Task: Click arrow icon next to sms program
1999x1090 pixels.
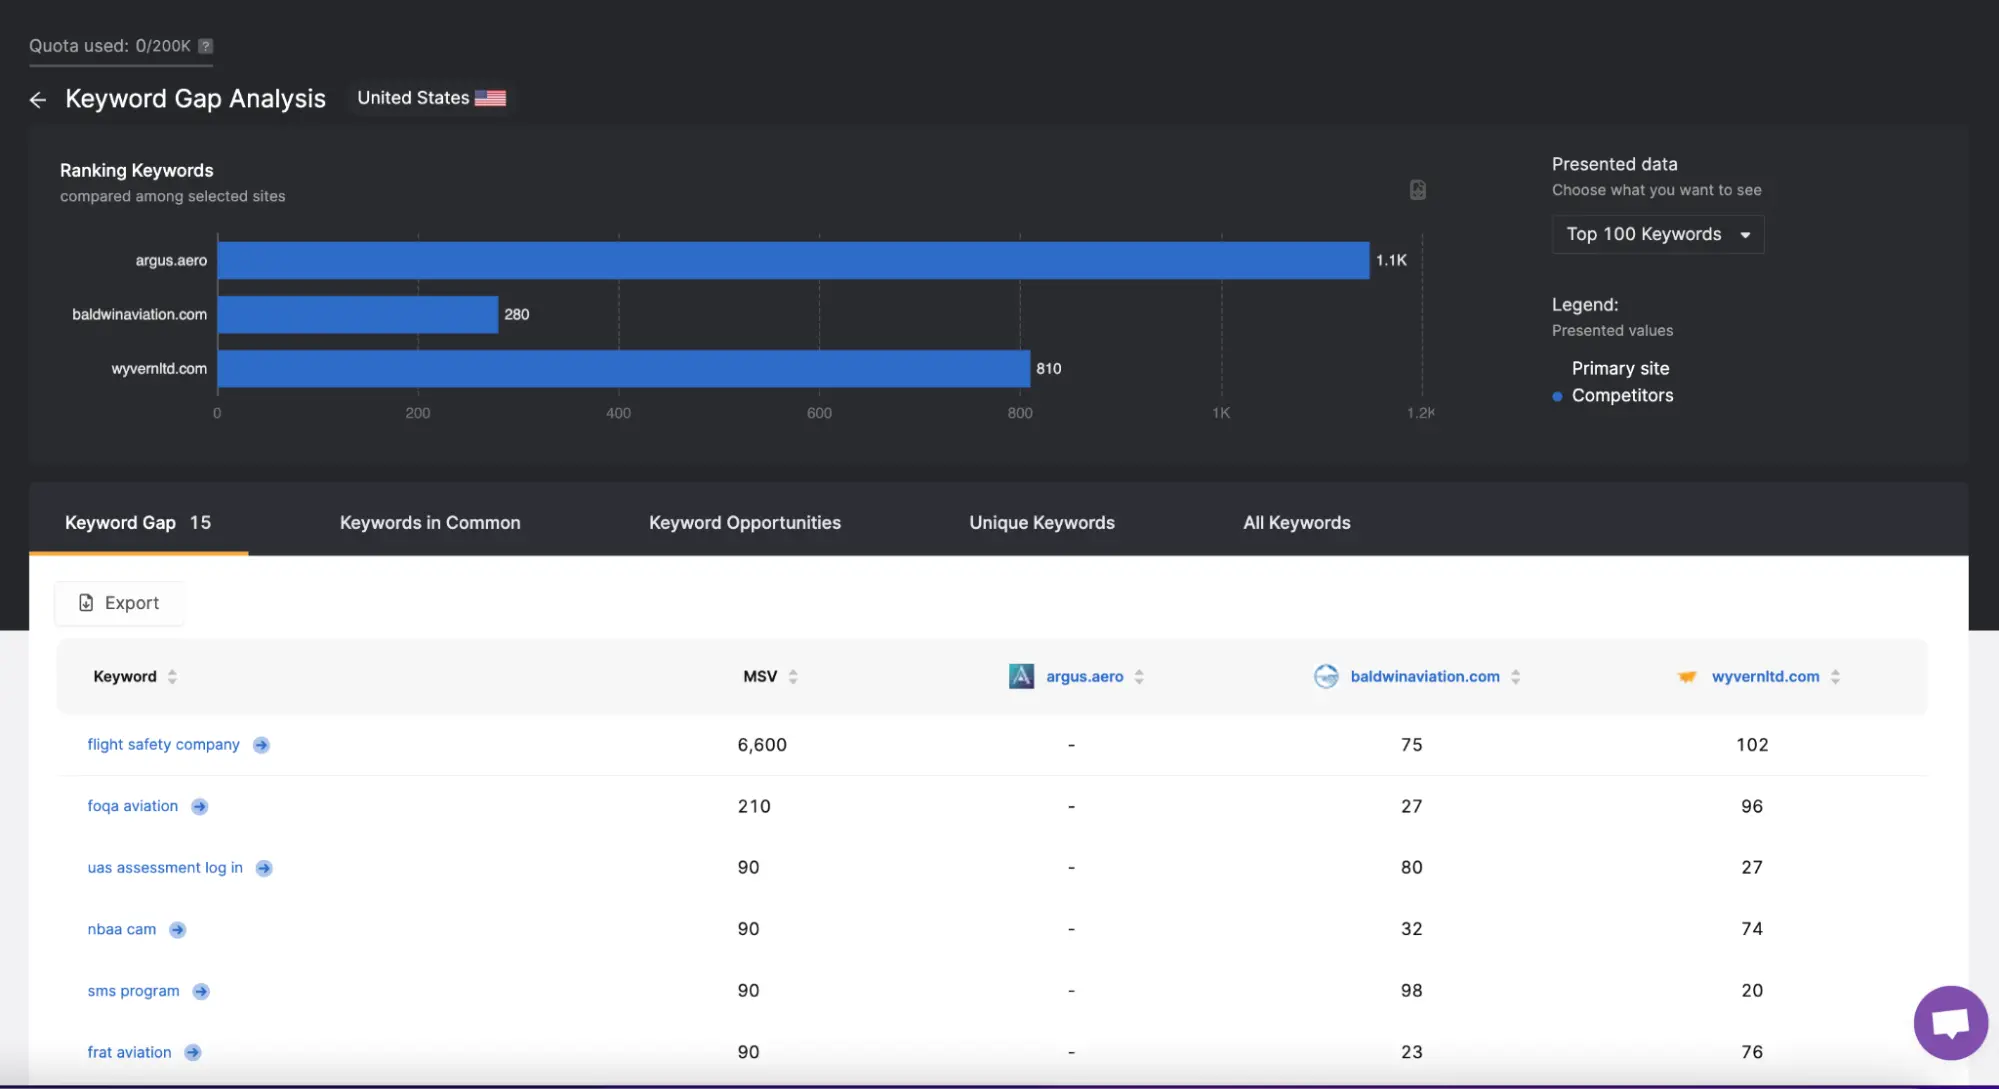Action: click(x=201, y=992)
